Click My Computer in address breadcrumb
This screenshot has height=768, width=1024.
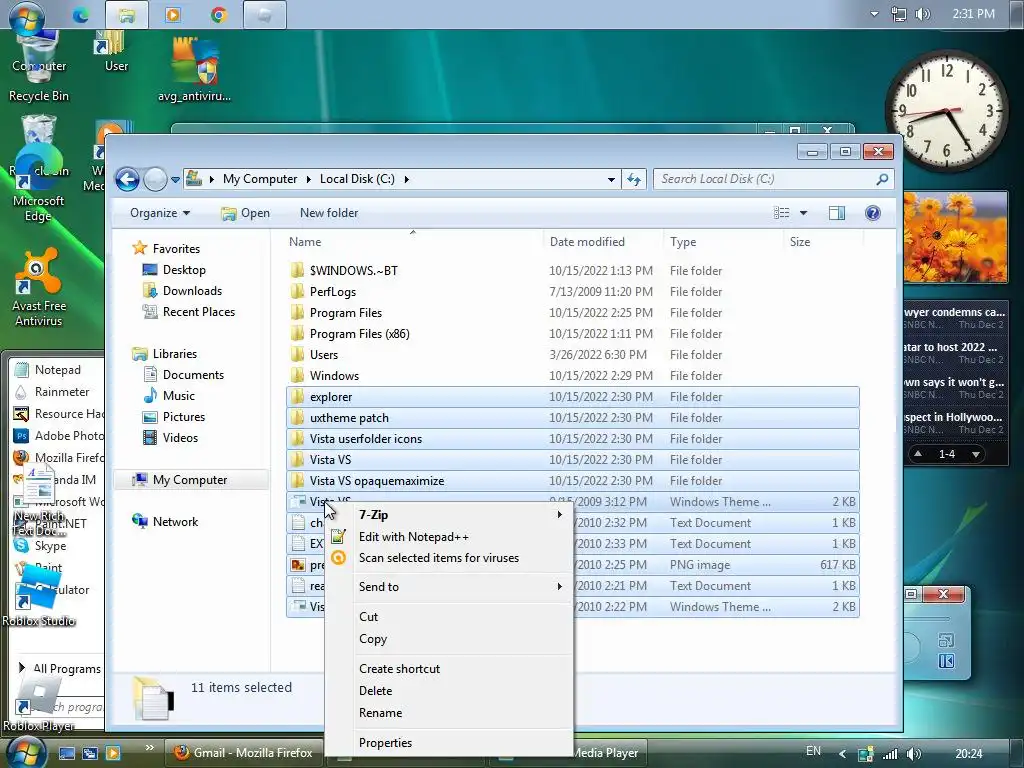[260, 179]
